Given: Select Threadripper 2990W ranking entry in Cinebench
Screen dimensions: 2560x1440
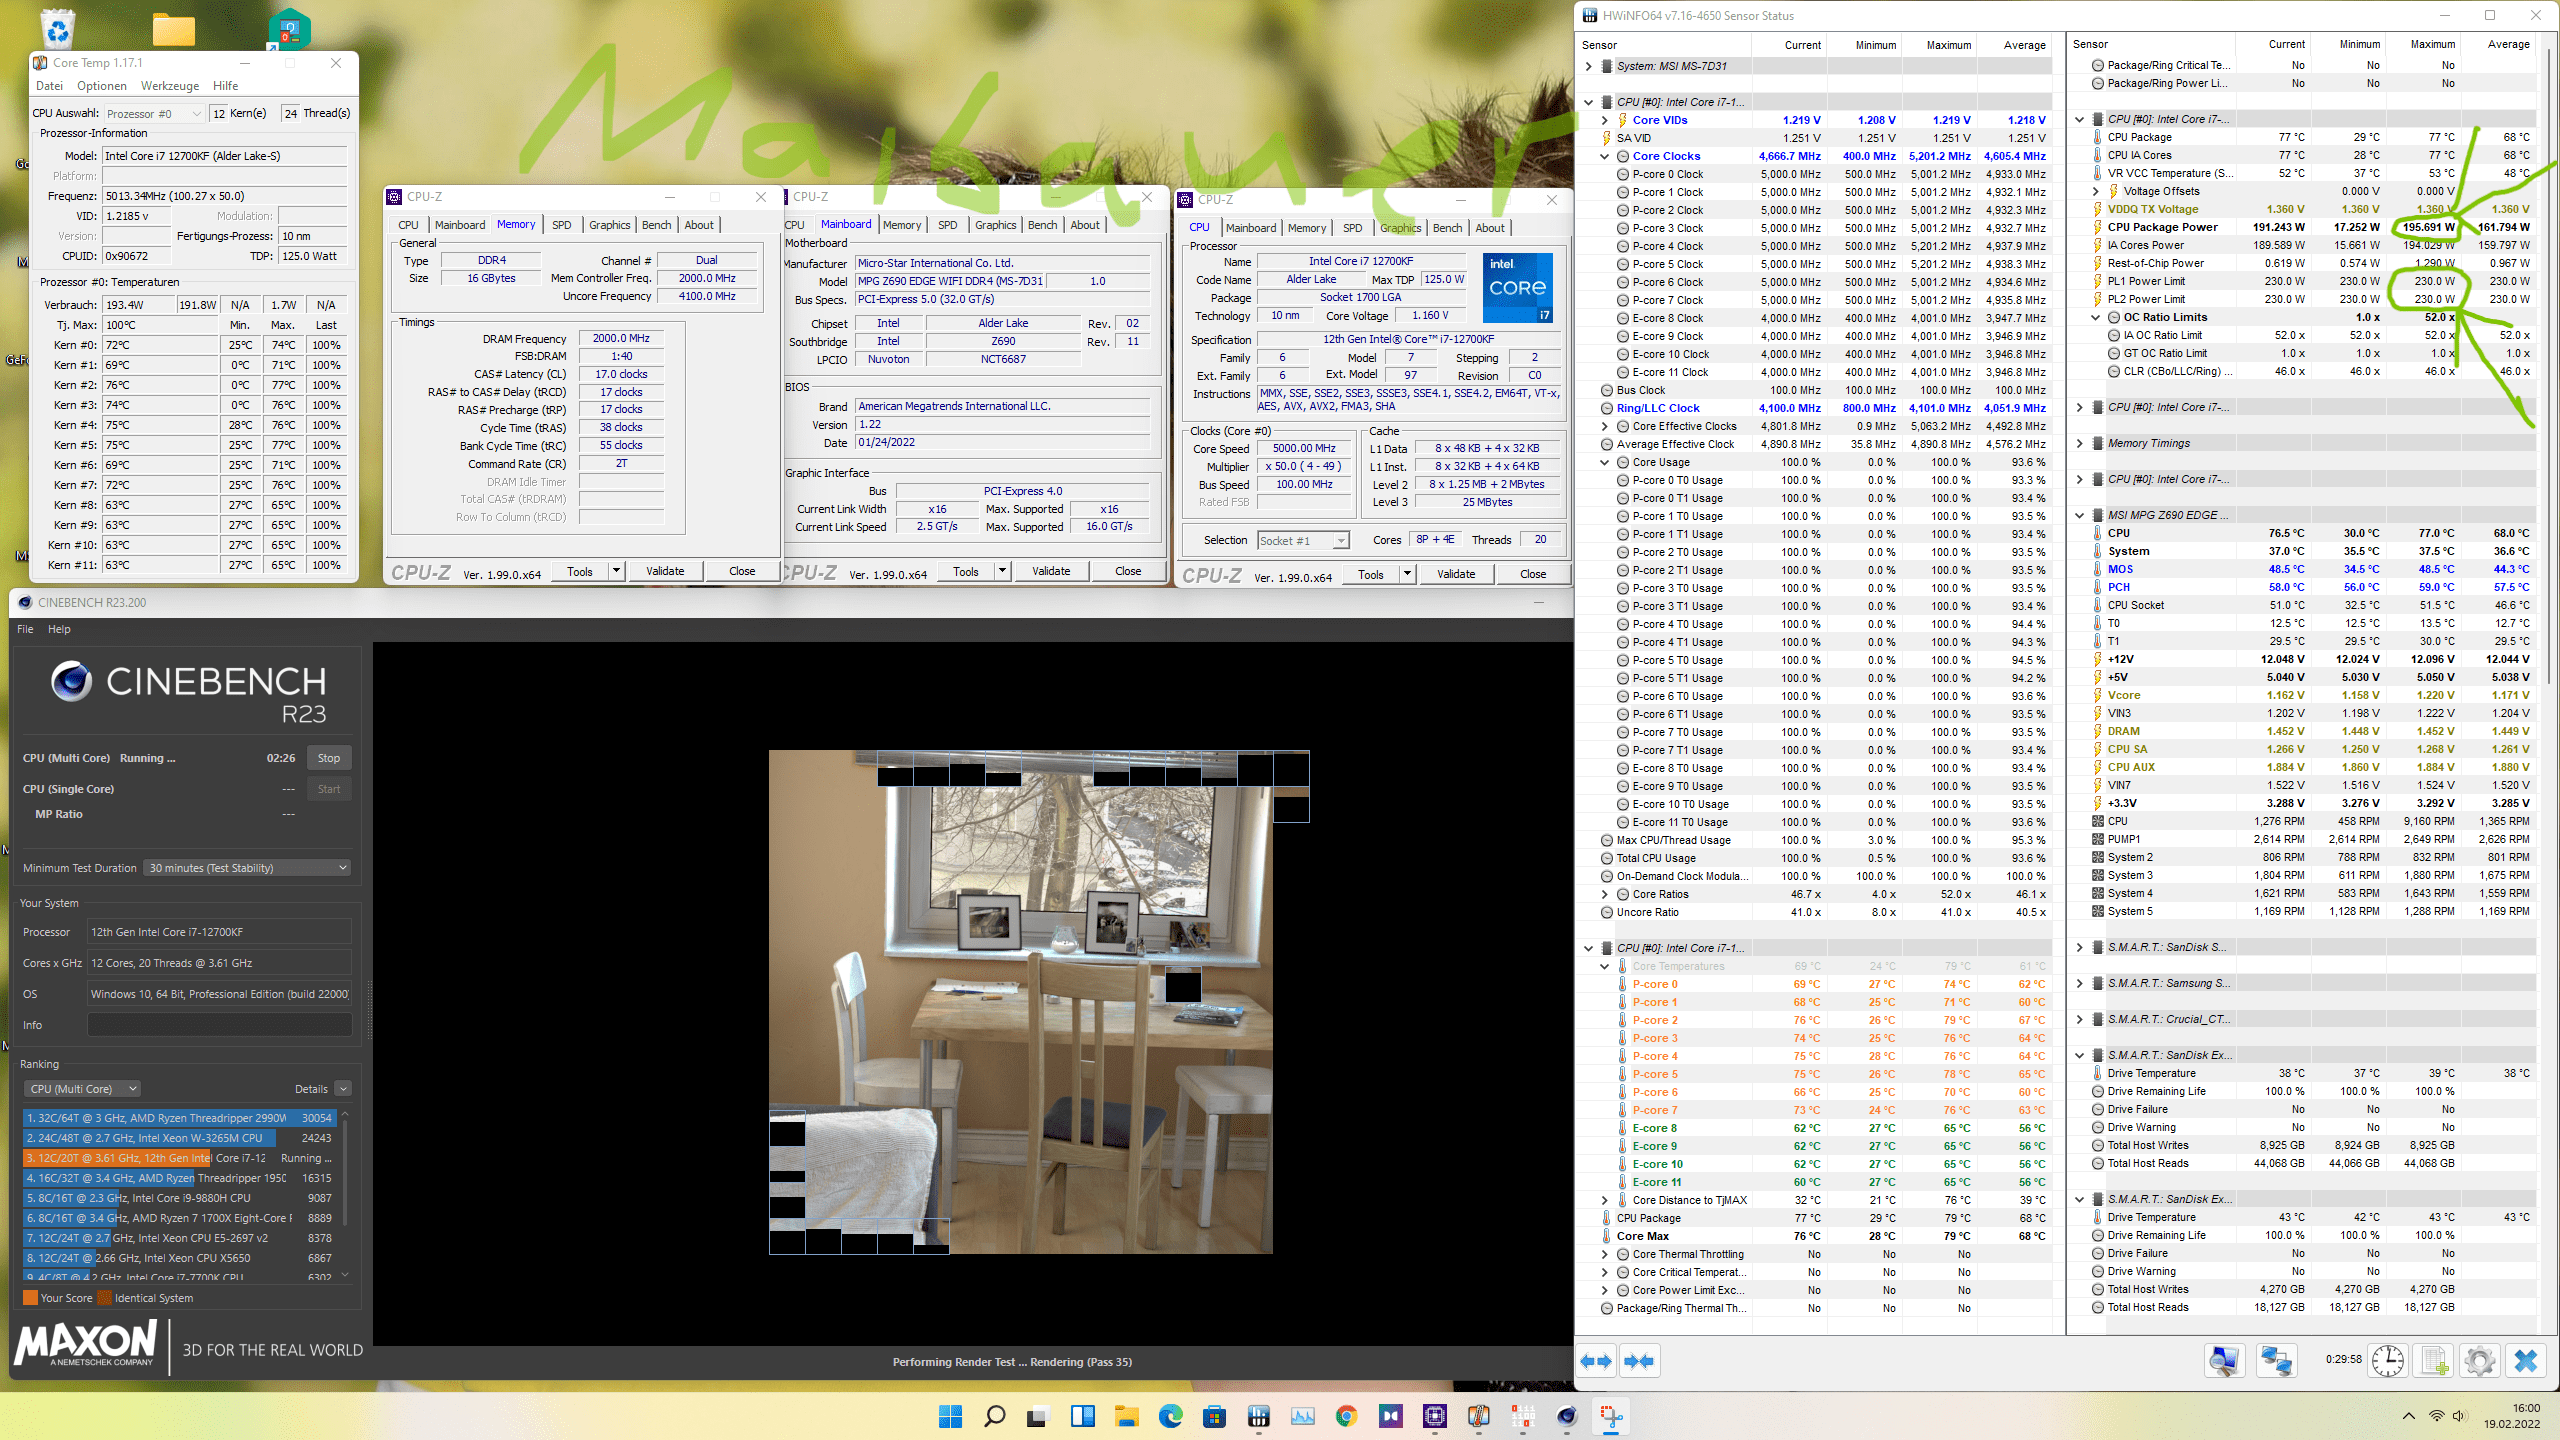Looking at the screenshot, I should [180, 1118].
